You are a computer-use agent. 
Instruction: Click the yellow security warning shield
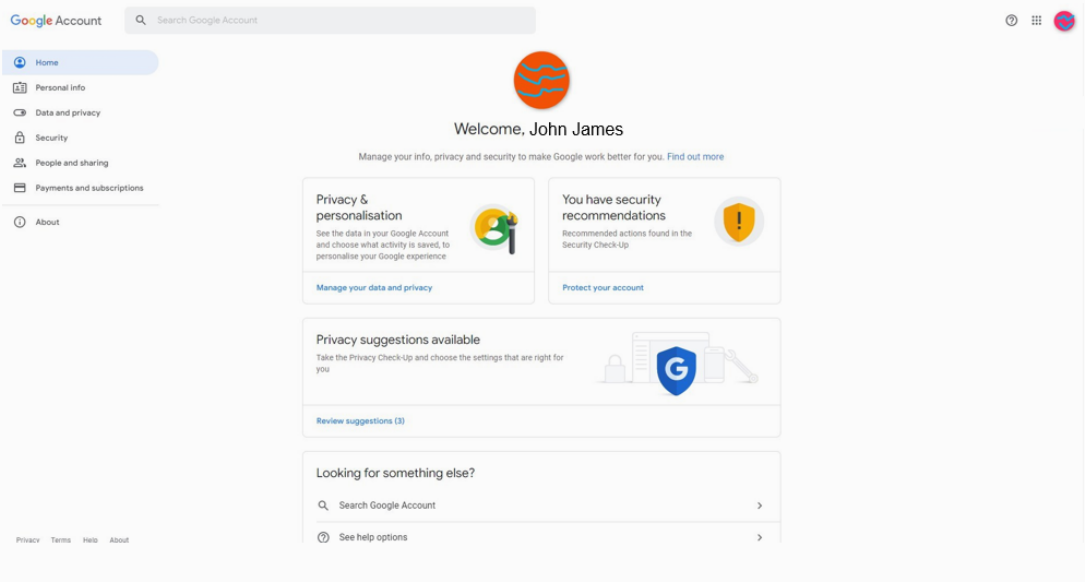(x=739, y=221)
